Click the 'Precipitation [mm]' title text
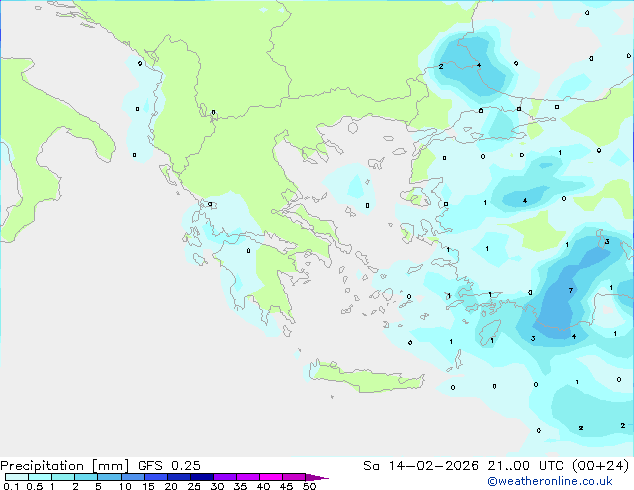Image resolution: width=634 pixels, height=490 pixels. coord(65,466)
